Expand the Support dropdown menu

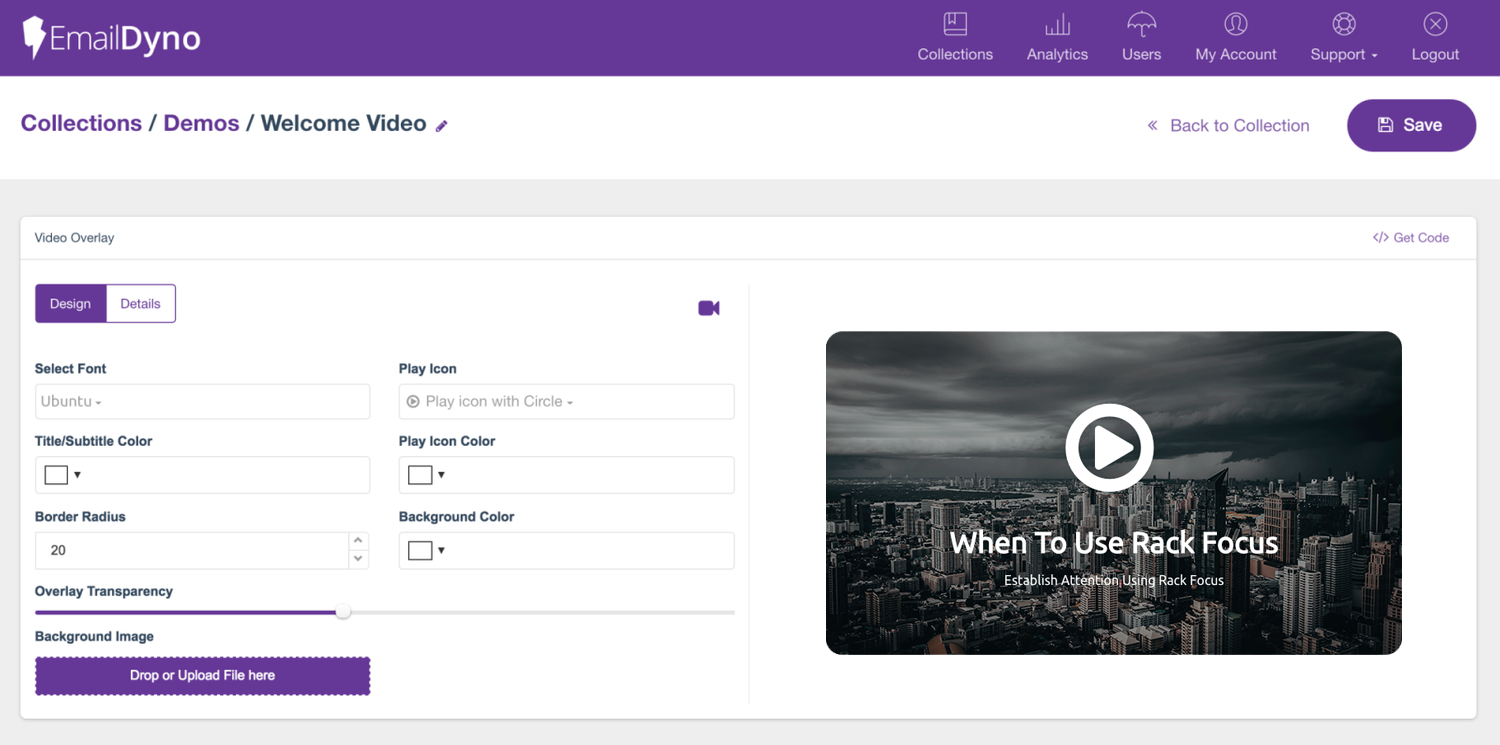[x=1343, y=38]
